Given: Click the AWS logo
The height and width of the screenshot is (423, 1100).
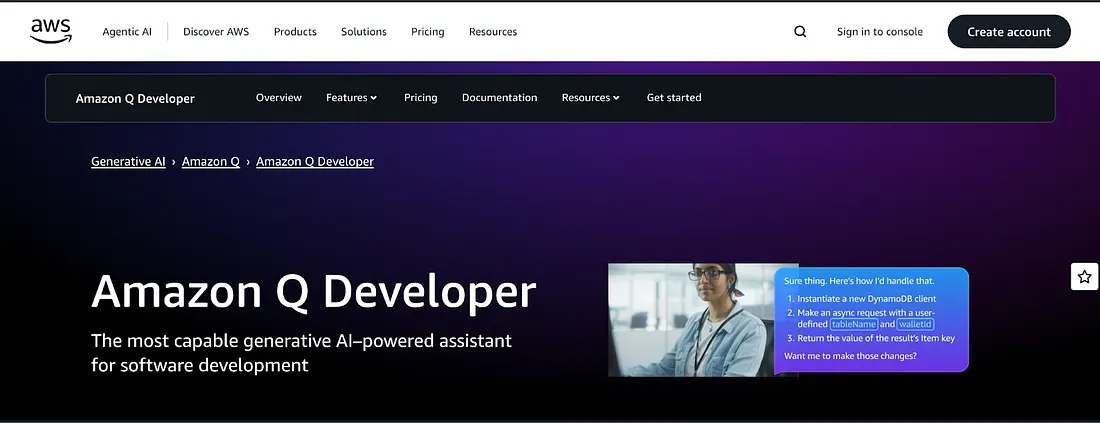Looking at the screenshot, I should tap(51, 32).
